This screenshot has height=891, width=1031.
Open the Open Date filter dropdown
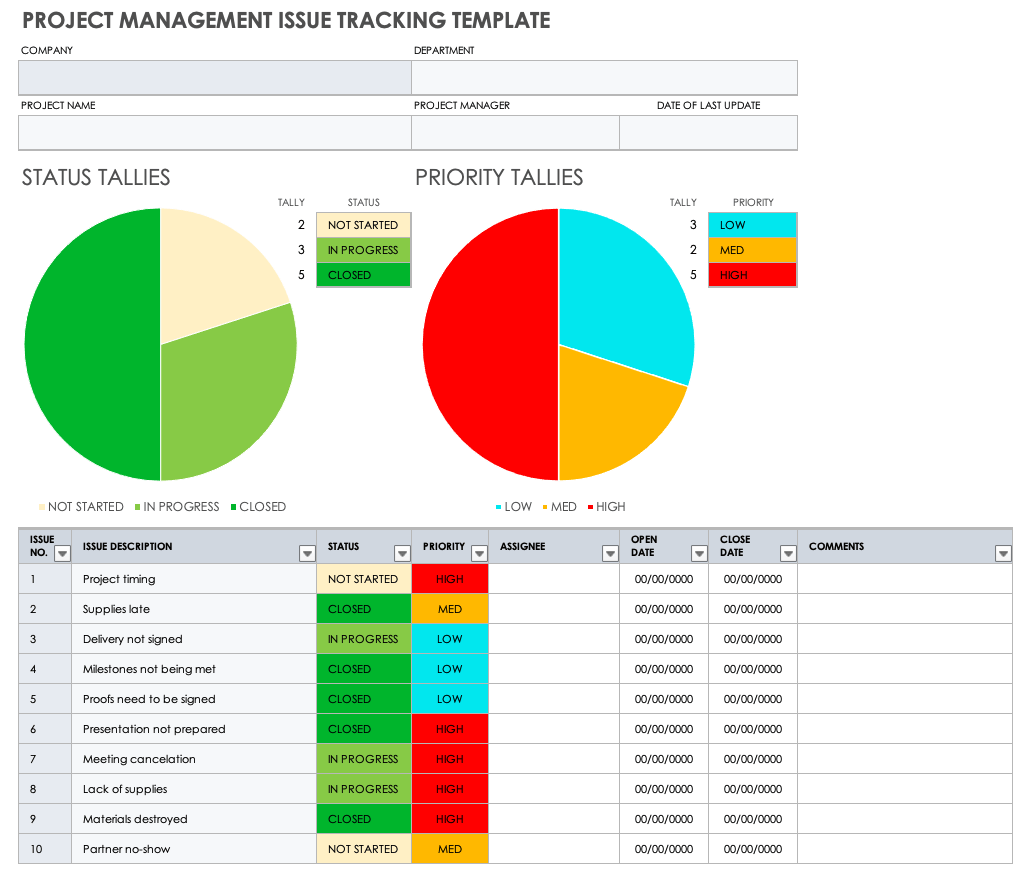pyautogui.click(x=699, y=553)
